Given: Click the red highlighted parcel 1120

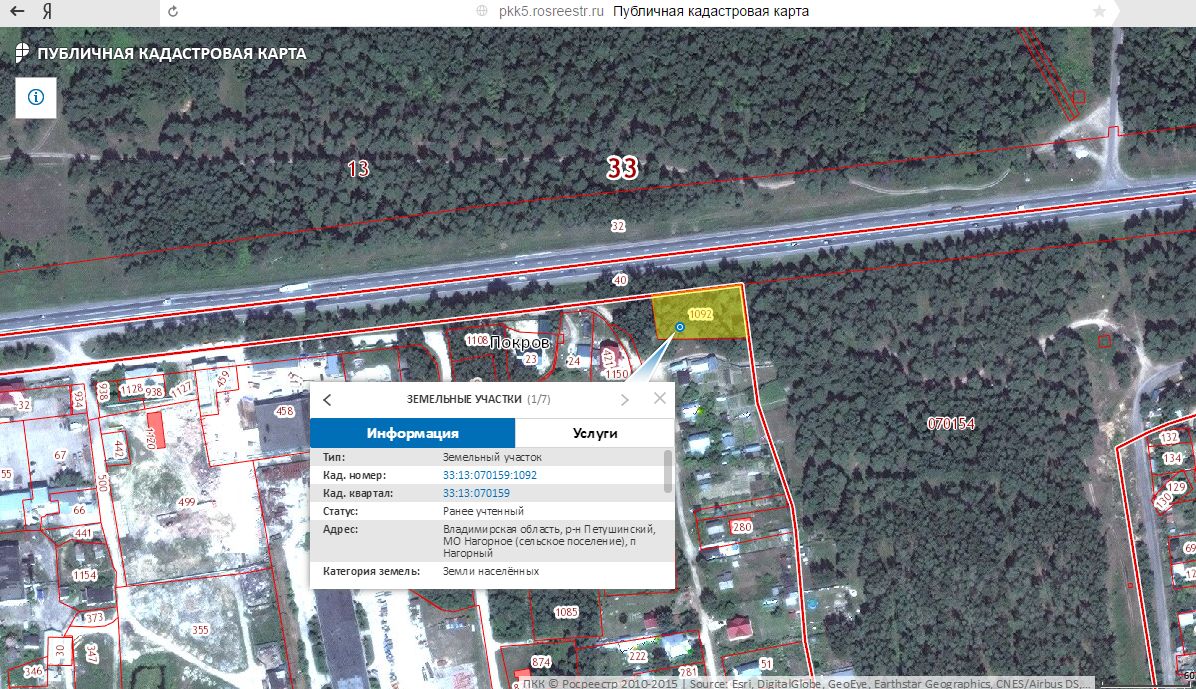Looking at the screenshot, I should pos(156,430).
